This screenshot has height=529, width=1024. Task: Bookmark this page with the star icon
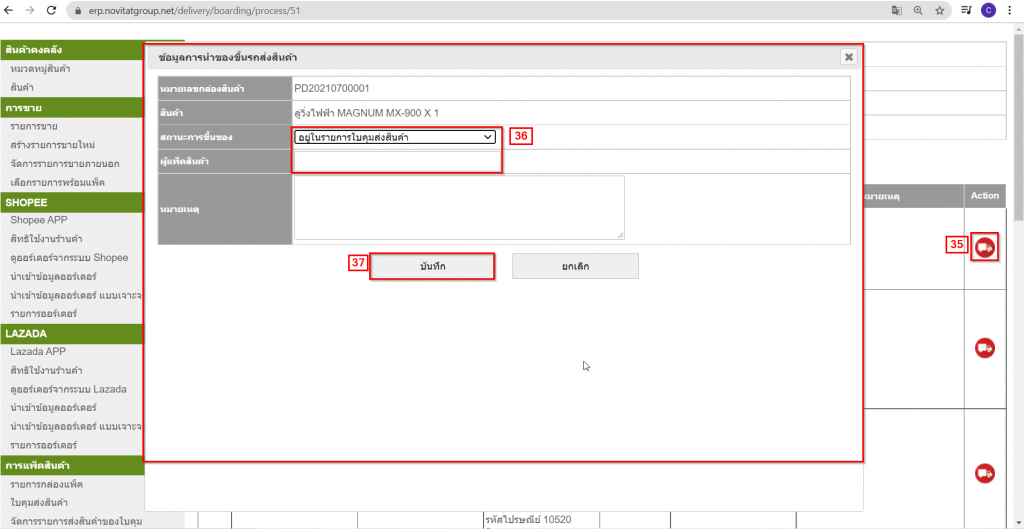(939, 10)
